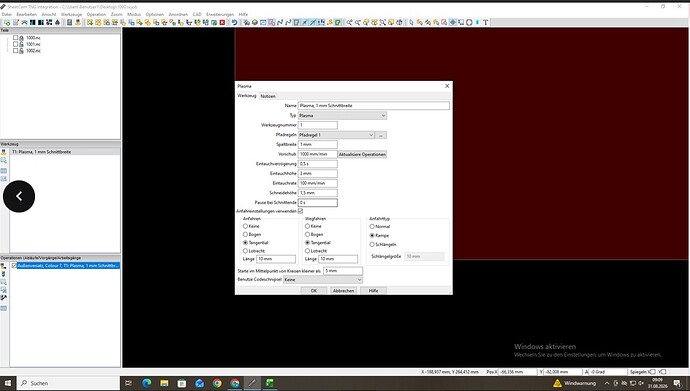Click Abbrechen in the Plasma dialog
The image size is (690, 391).
tap(343, 291)
